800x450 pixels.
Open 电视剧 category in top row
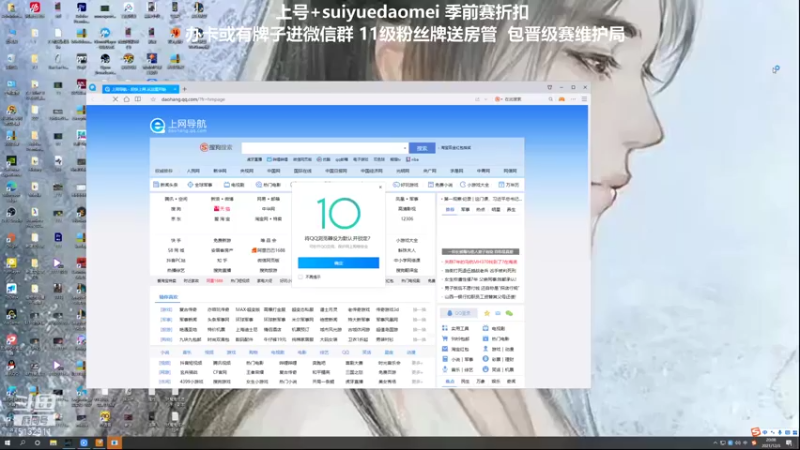234,185
